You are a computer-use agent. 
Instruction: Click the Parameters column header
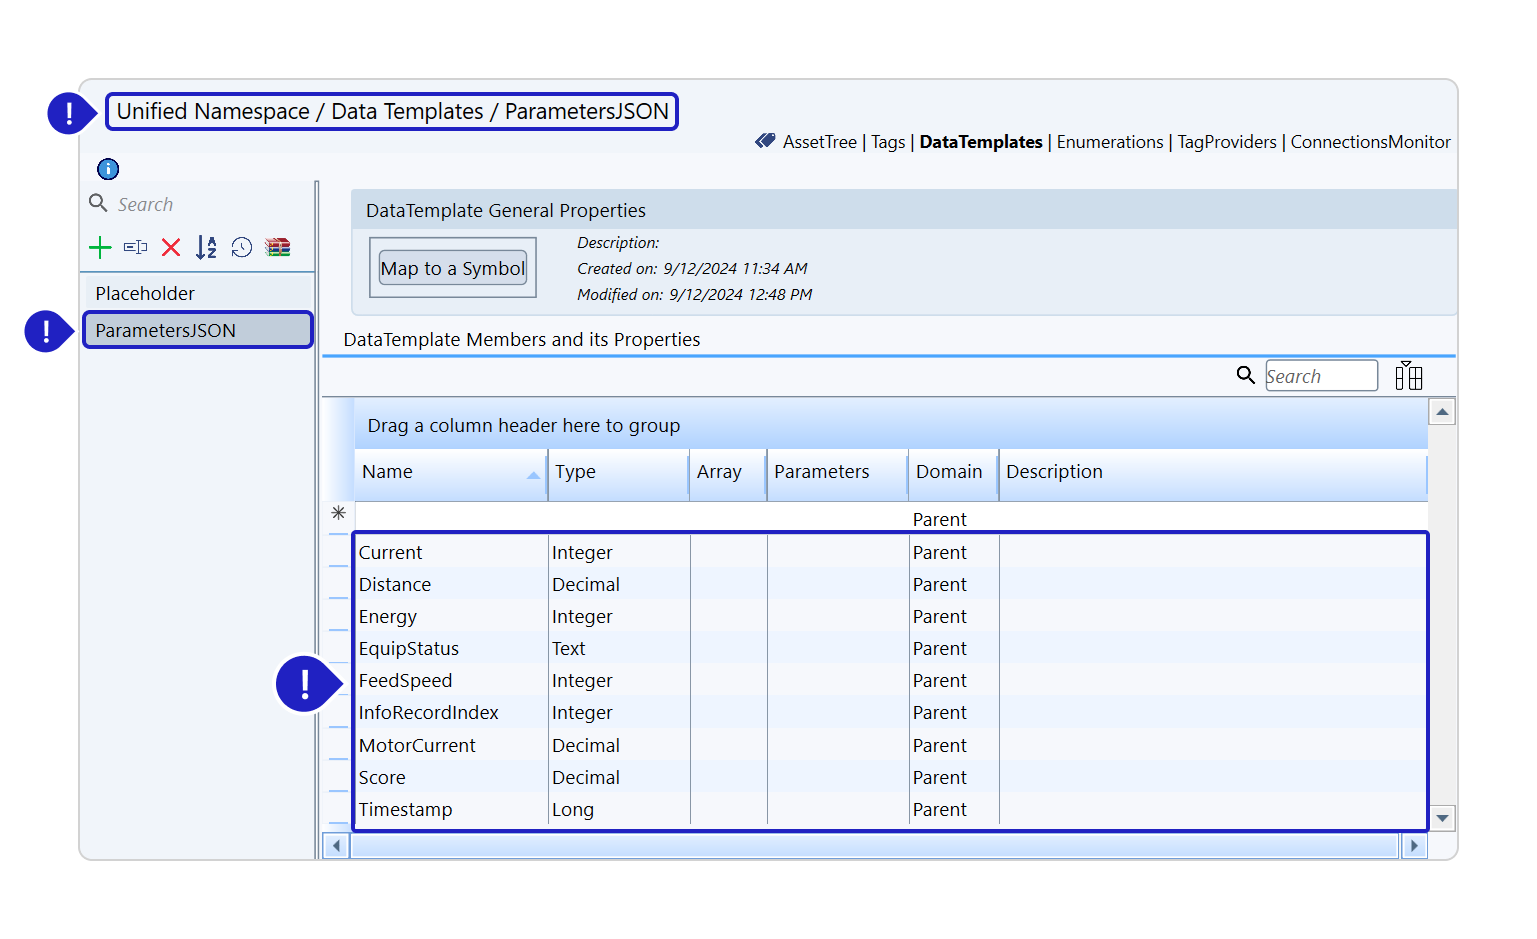pos(838,472)
